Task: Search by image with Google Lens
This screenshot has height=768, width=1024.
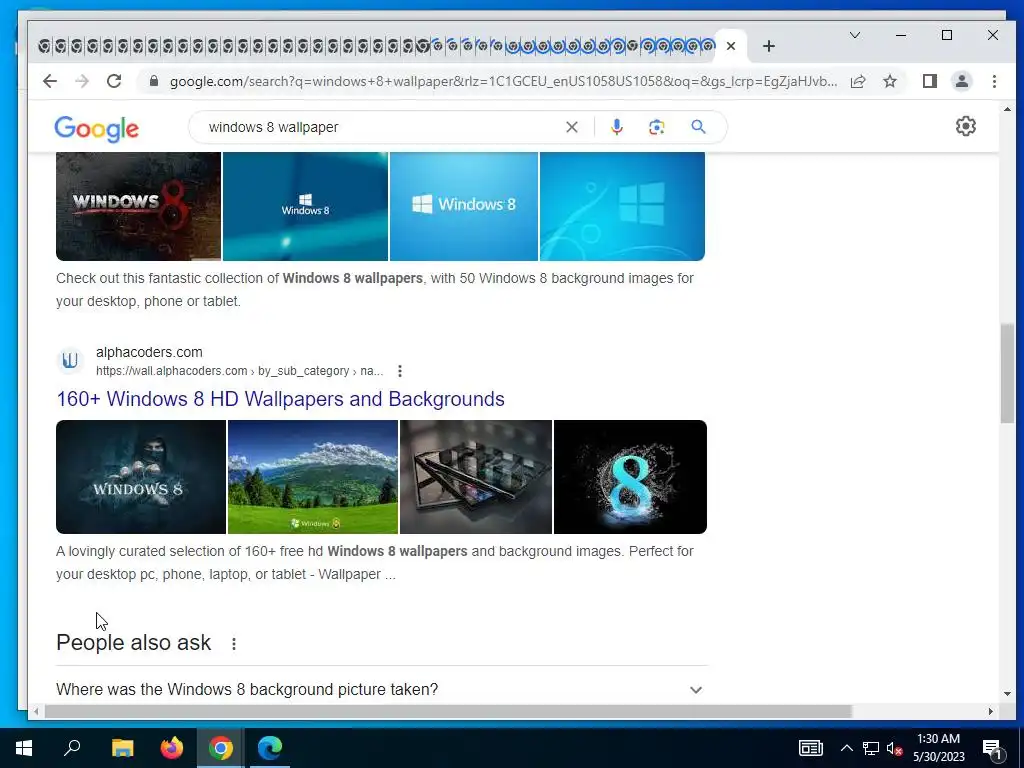Action: tap(656, 127)
